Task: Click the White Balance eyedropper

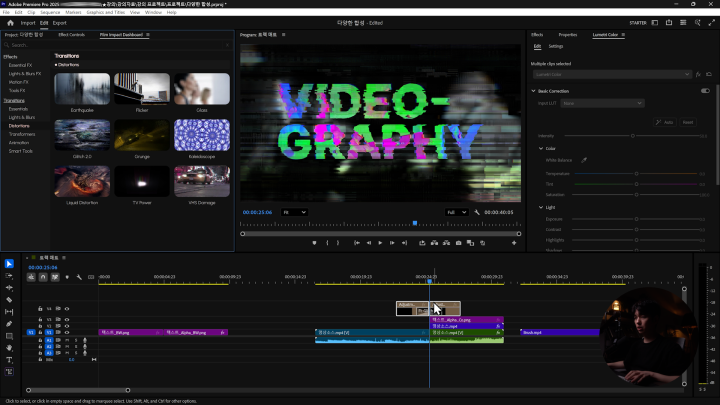Action: 585,160
